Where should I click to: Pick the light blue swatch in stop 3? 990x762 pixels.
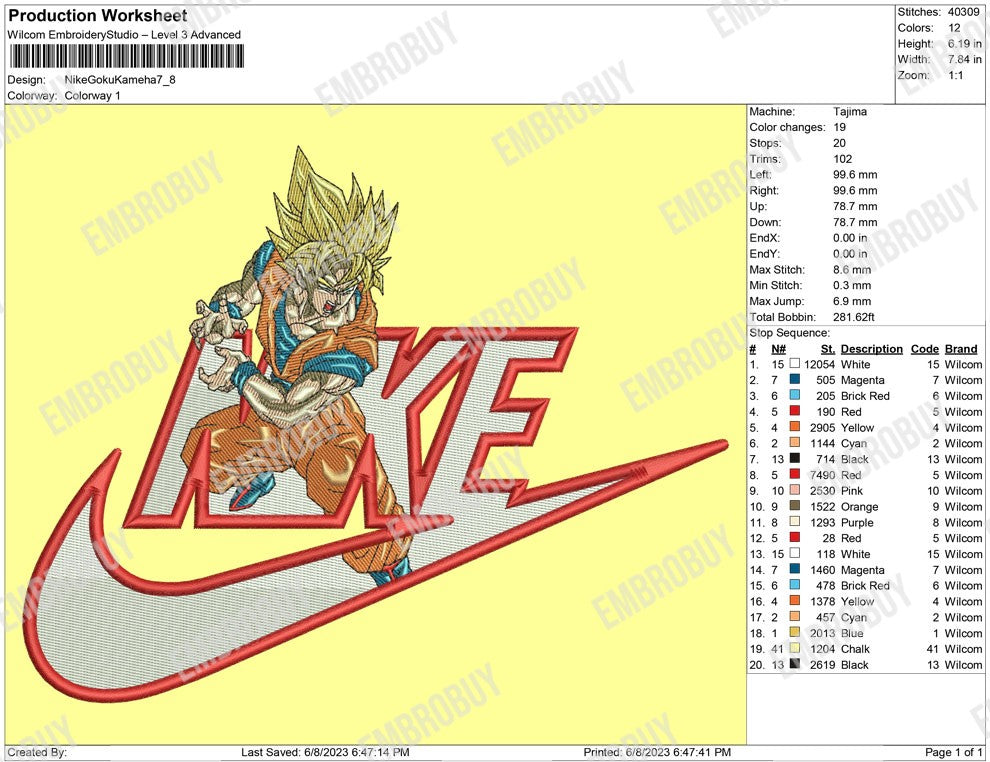[794, 395]
